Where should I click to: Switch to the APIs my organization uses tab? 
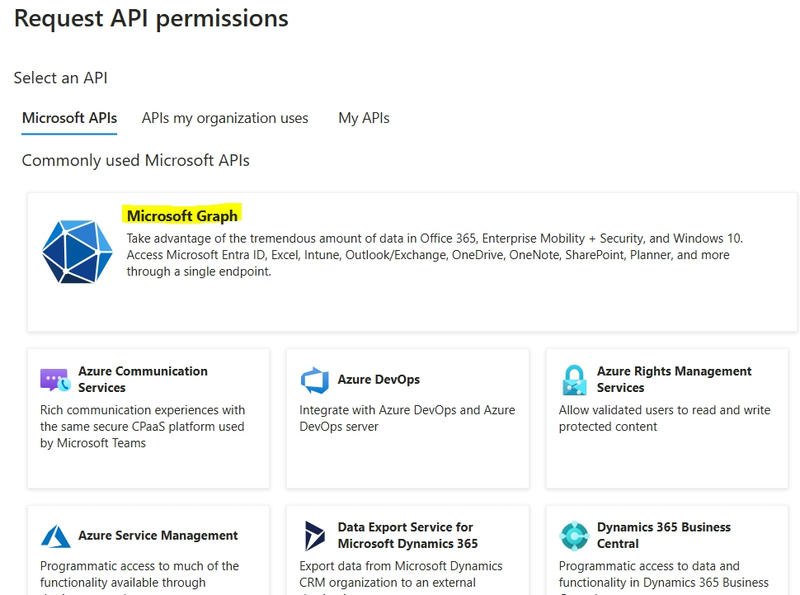coord(225,117)
